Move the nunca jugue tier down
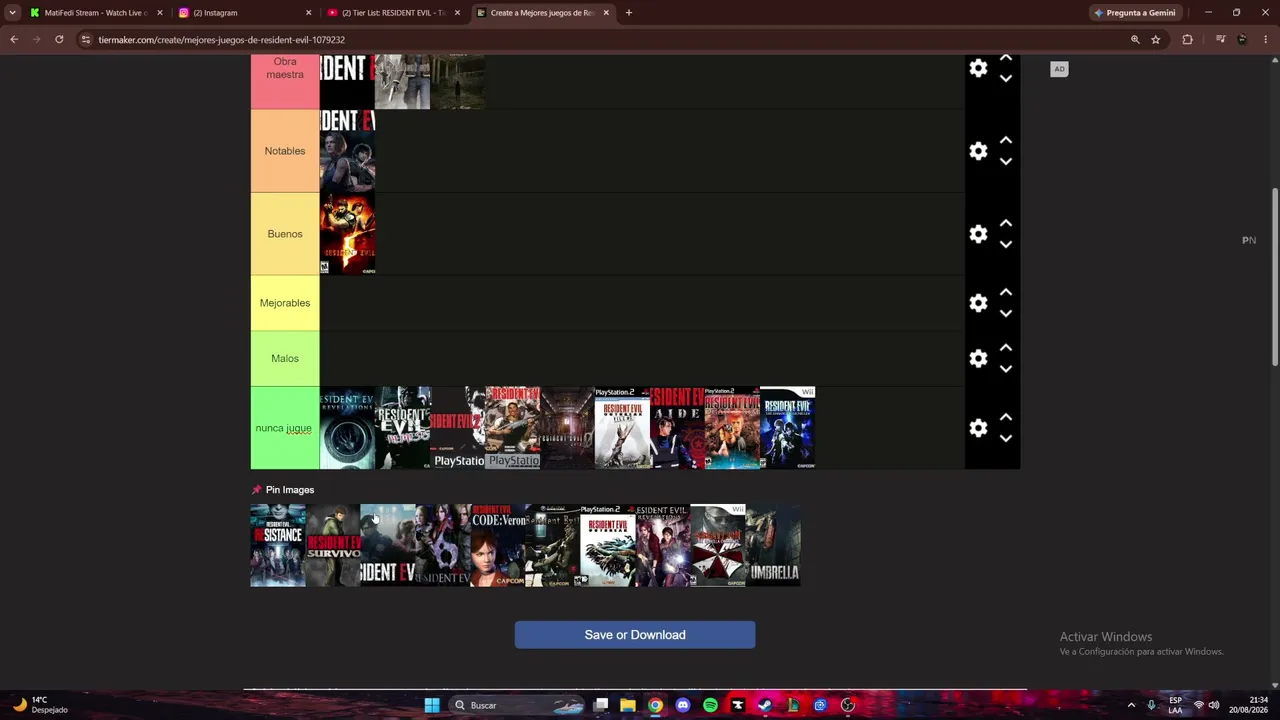This screenshot has width=1280, height=720. (x=1006, y=438)
